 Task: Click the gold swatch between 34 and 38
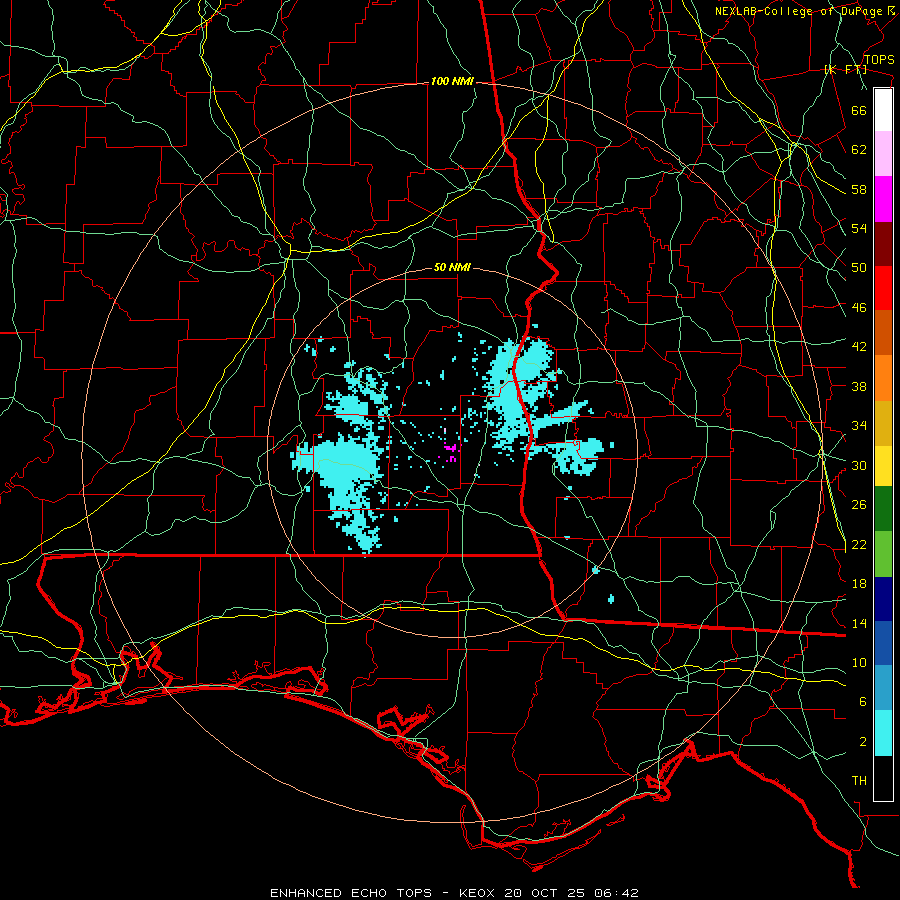883,423
